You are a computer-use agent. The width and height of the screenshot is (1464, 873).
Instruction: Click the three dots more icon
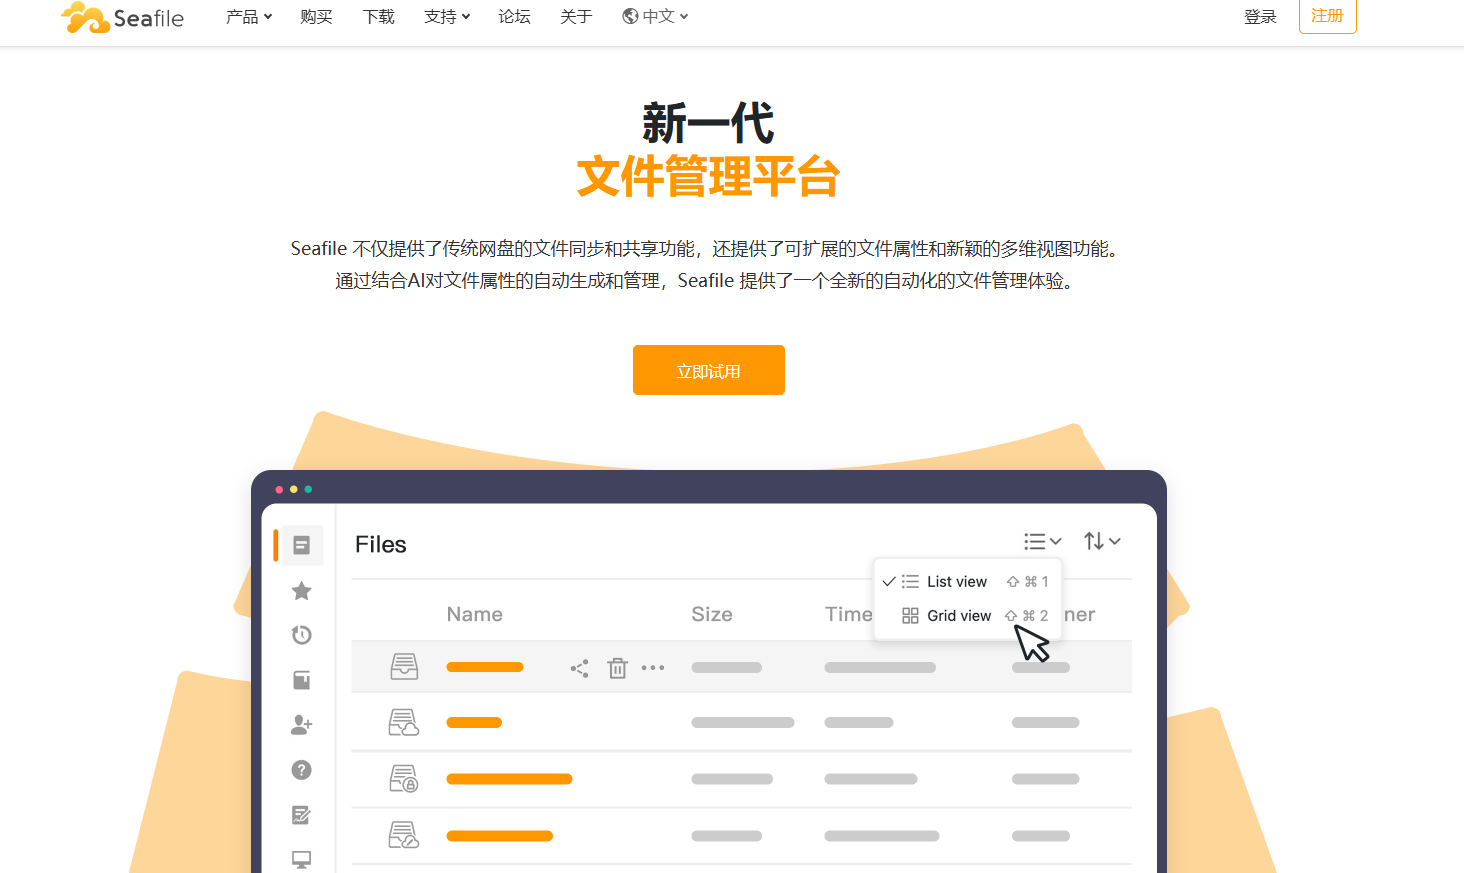[x=653, y=668]
